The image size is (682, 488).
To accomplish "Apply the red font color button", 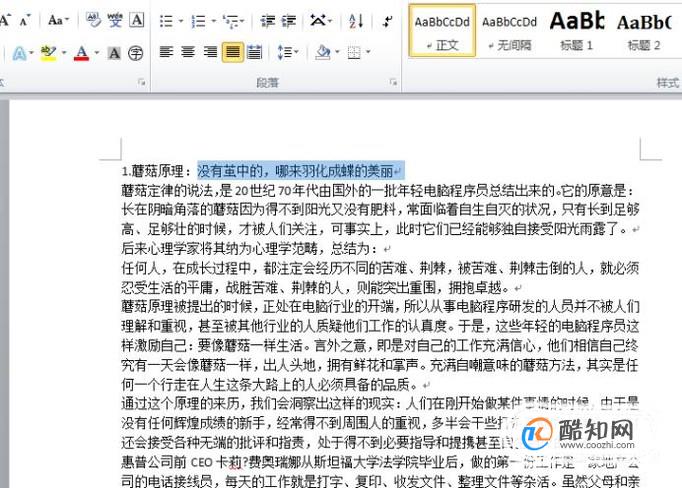I will coord(81,53).
